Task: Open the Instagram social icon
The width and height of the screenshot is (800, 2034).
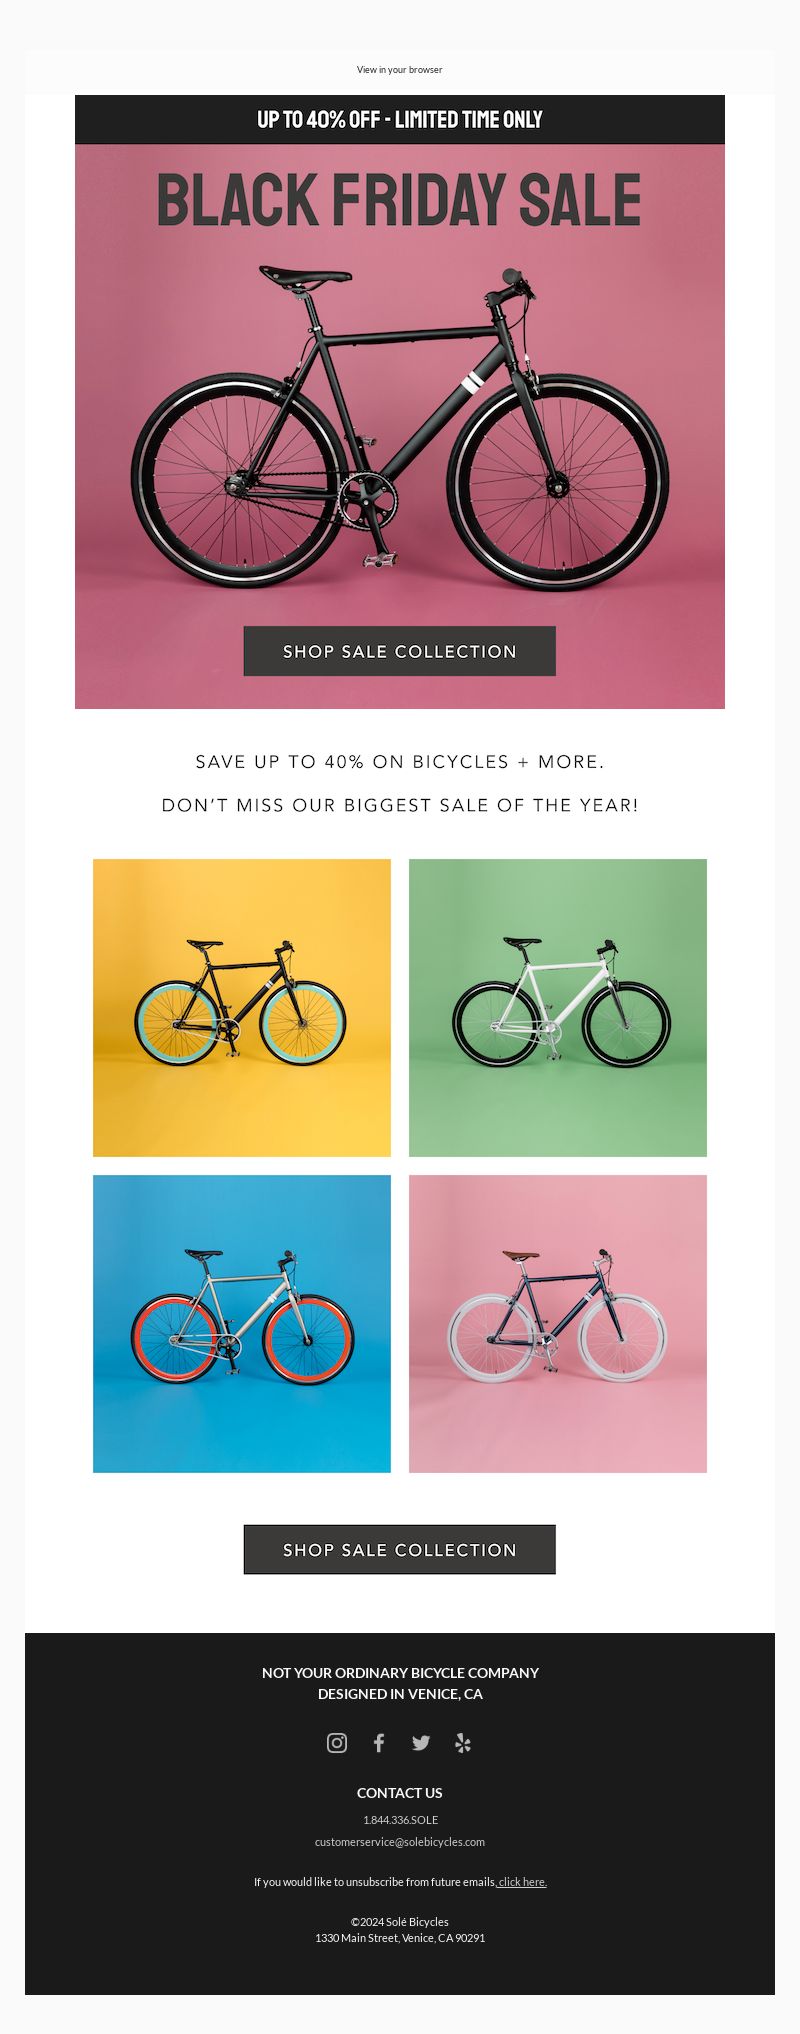Action: point(337,1743)
